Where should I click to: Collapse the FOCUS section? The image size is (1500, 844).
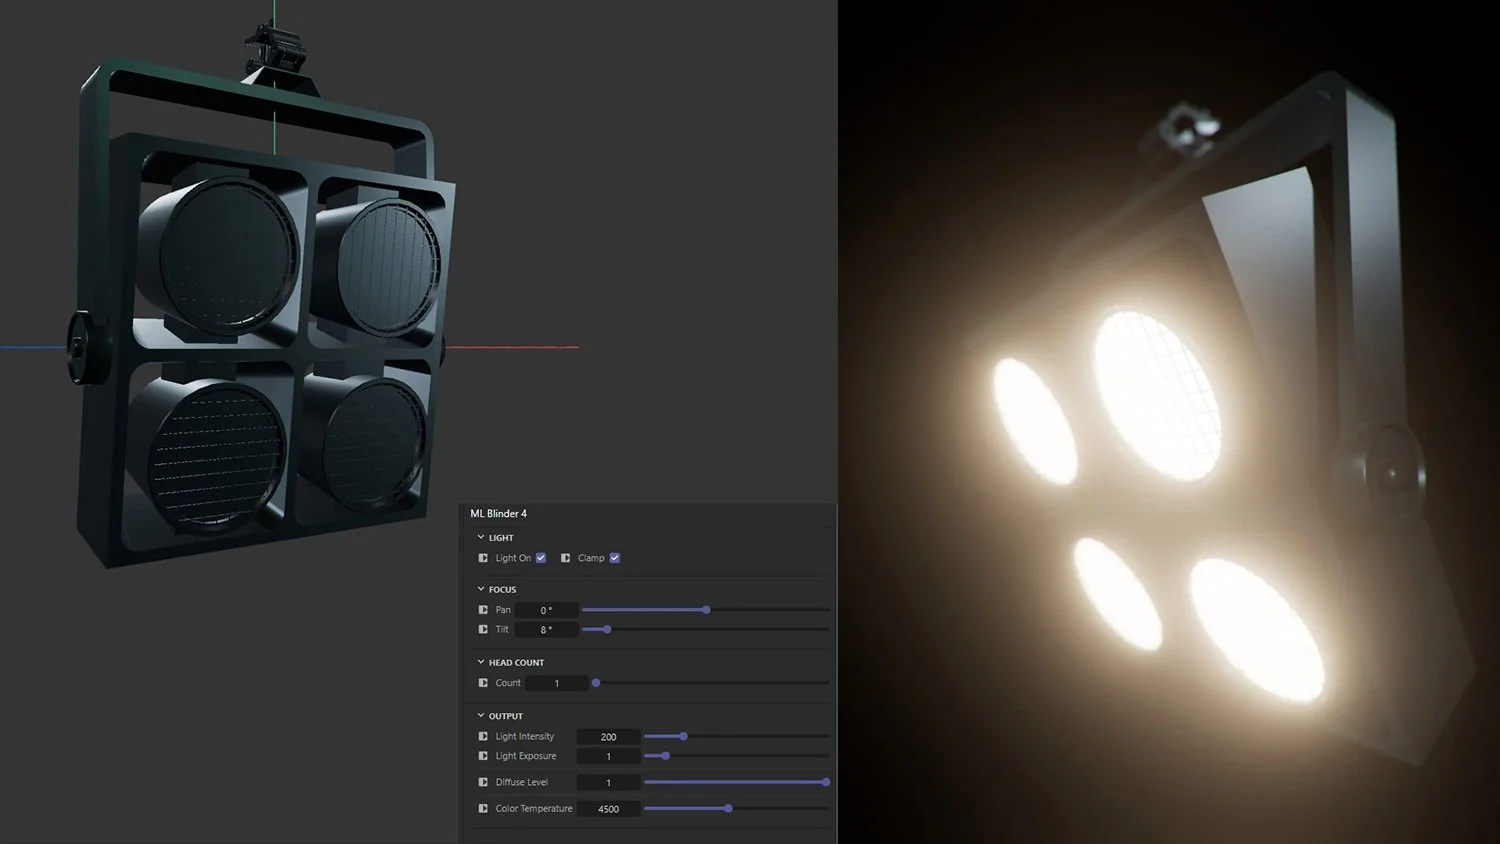point(481,589)
